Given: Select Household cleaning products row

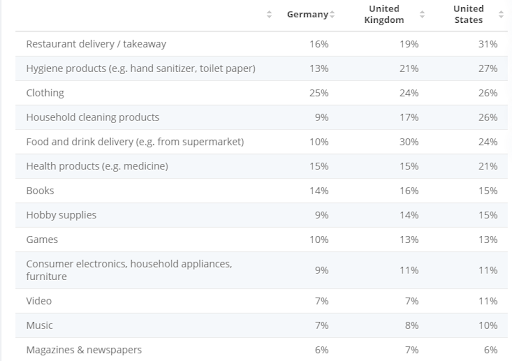Looking at the screenshot, I should point(261,117).
